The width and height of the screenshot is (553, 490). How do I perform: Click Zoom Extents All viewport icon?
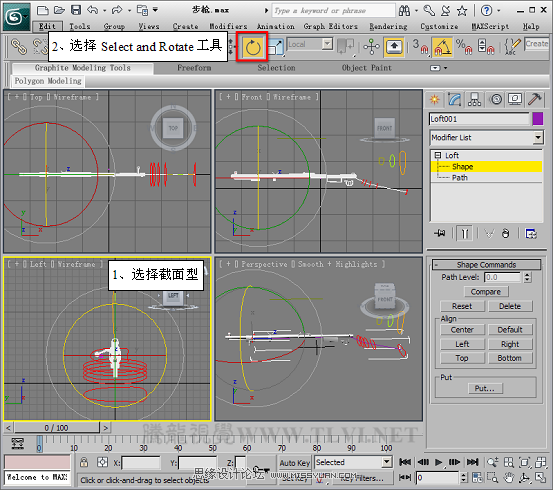point(541,462)
